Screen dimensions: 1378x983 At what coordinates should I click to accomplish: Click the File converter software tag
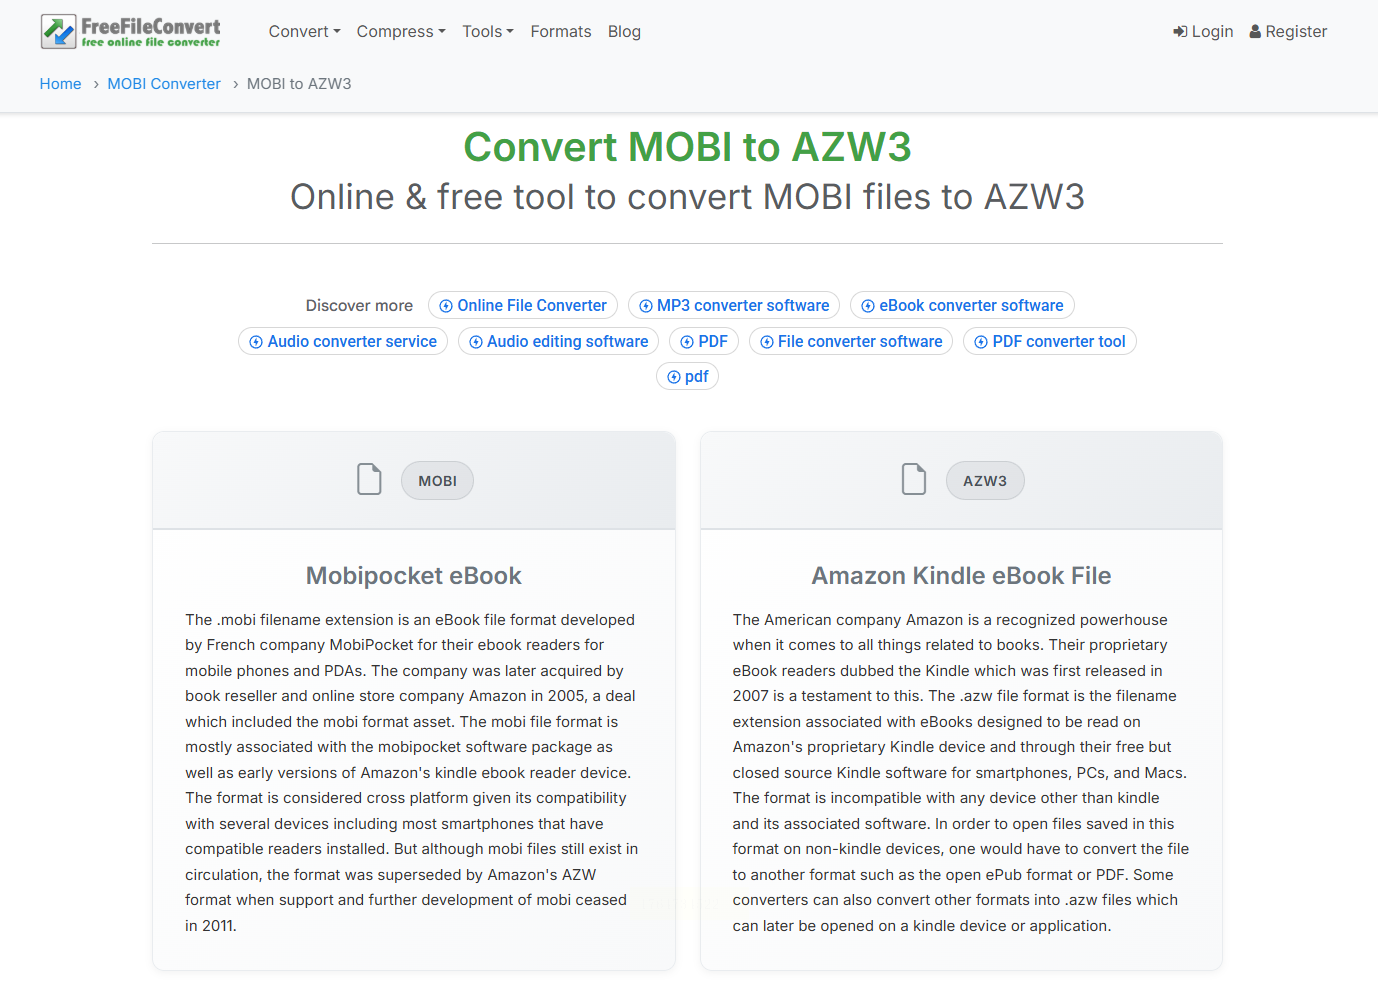click(851, 342)
